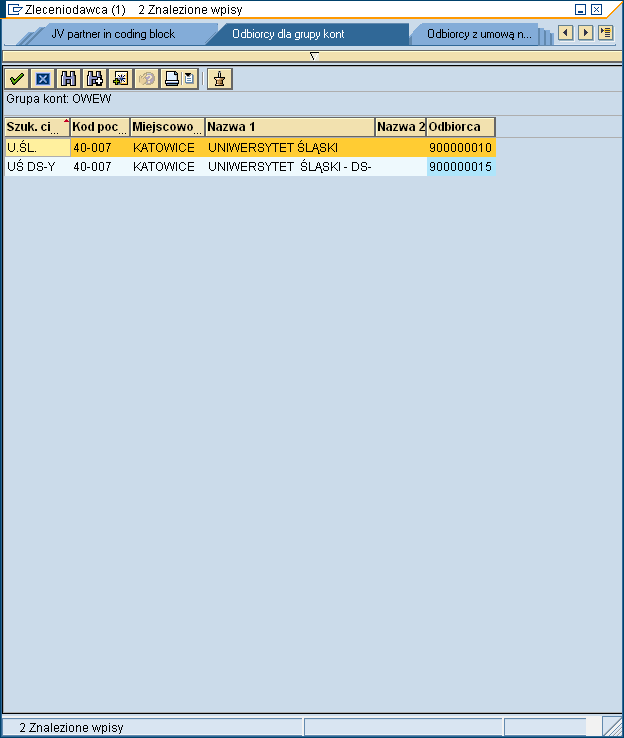This screenshot has width=624, height=738.
Task: Select the U.ŚL. search term cell
Action: pyautogui.click(x=37, y=148)
